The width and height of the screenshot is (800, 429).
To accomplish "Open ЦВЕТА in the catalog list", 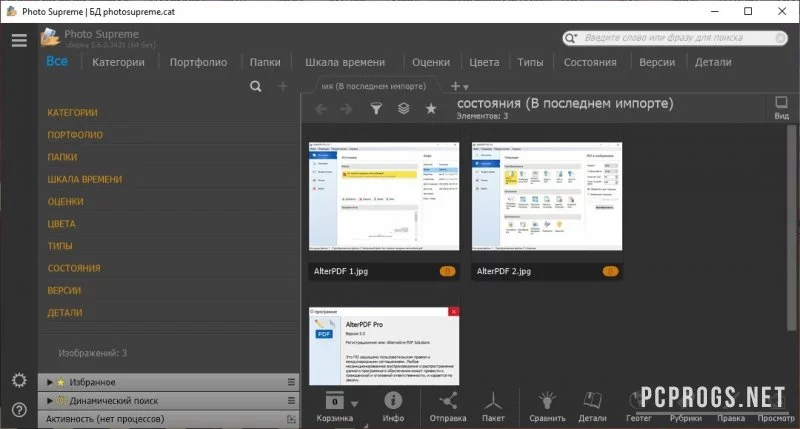I will 61,224.
